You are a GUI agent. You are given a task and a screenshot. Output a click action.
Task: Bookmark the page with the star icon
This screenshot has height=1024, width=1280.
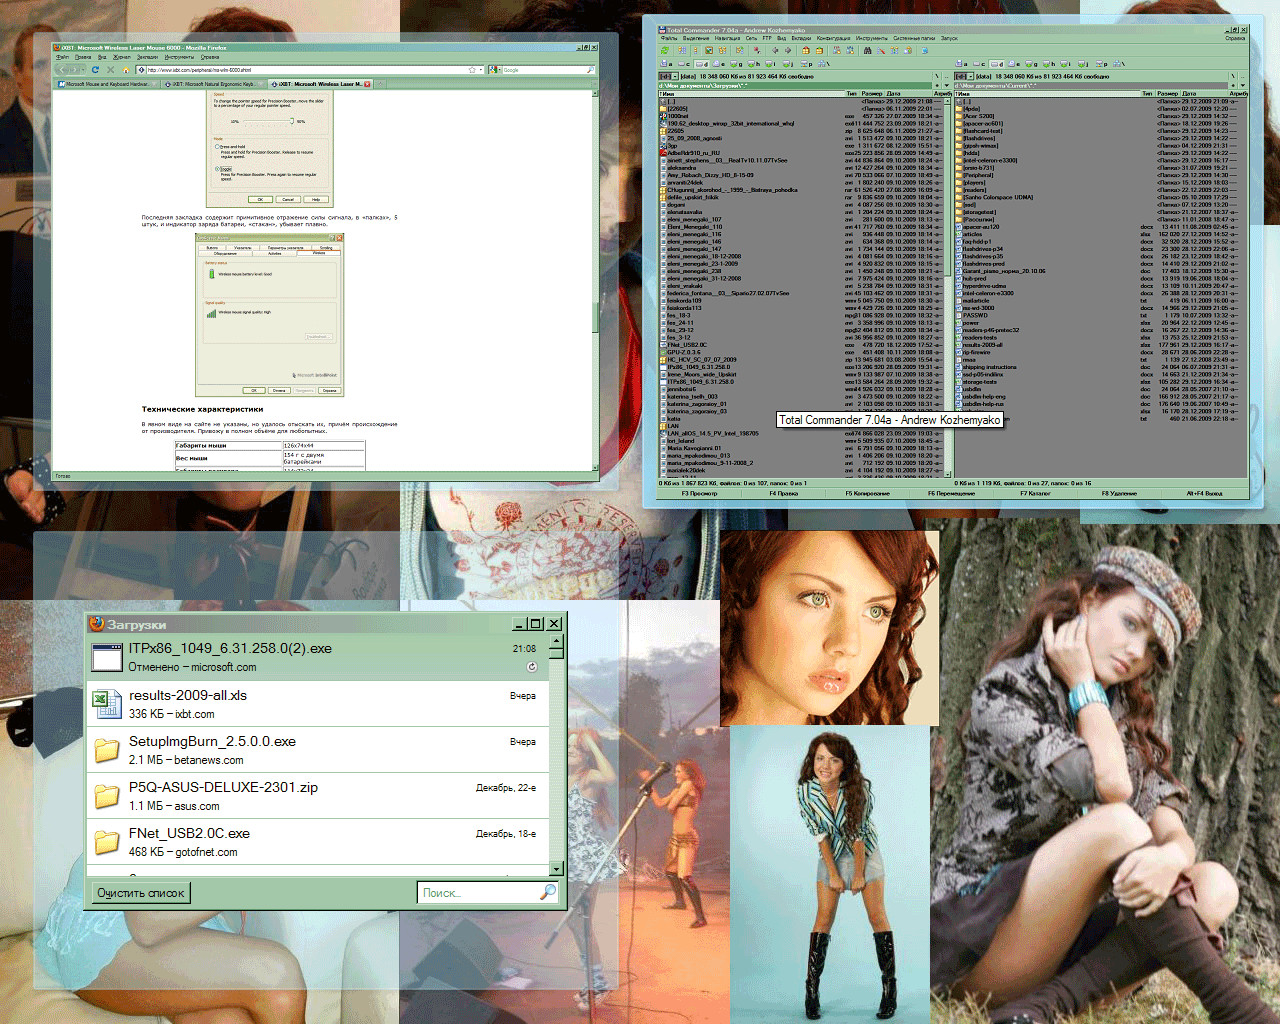472,70
